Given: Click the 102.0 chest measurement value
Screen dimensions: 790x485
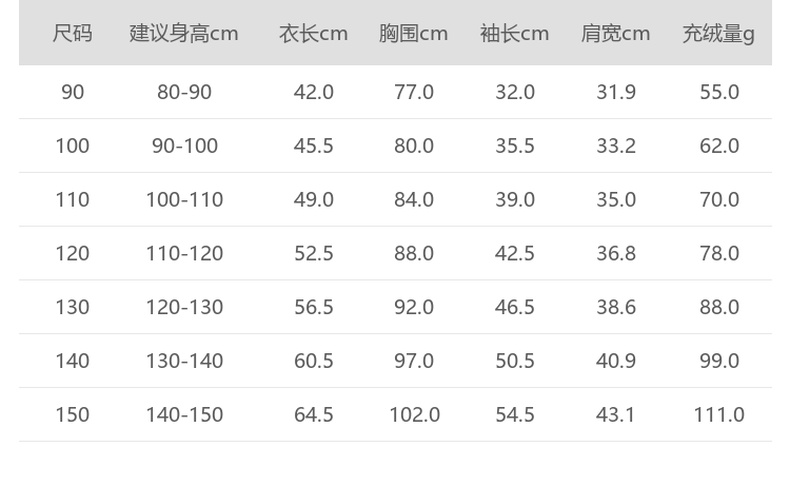Looking at the screenshot, I should click(x=413, y=415).
